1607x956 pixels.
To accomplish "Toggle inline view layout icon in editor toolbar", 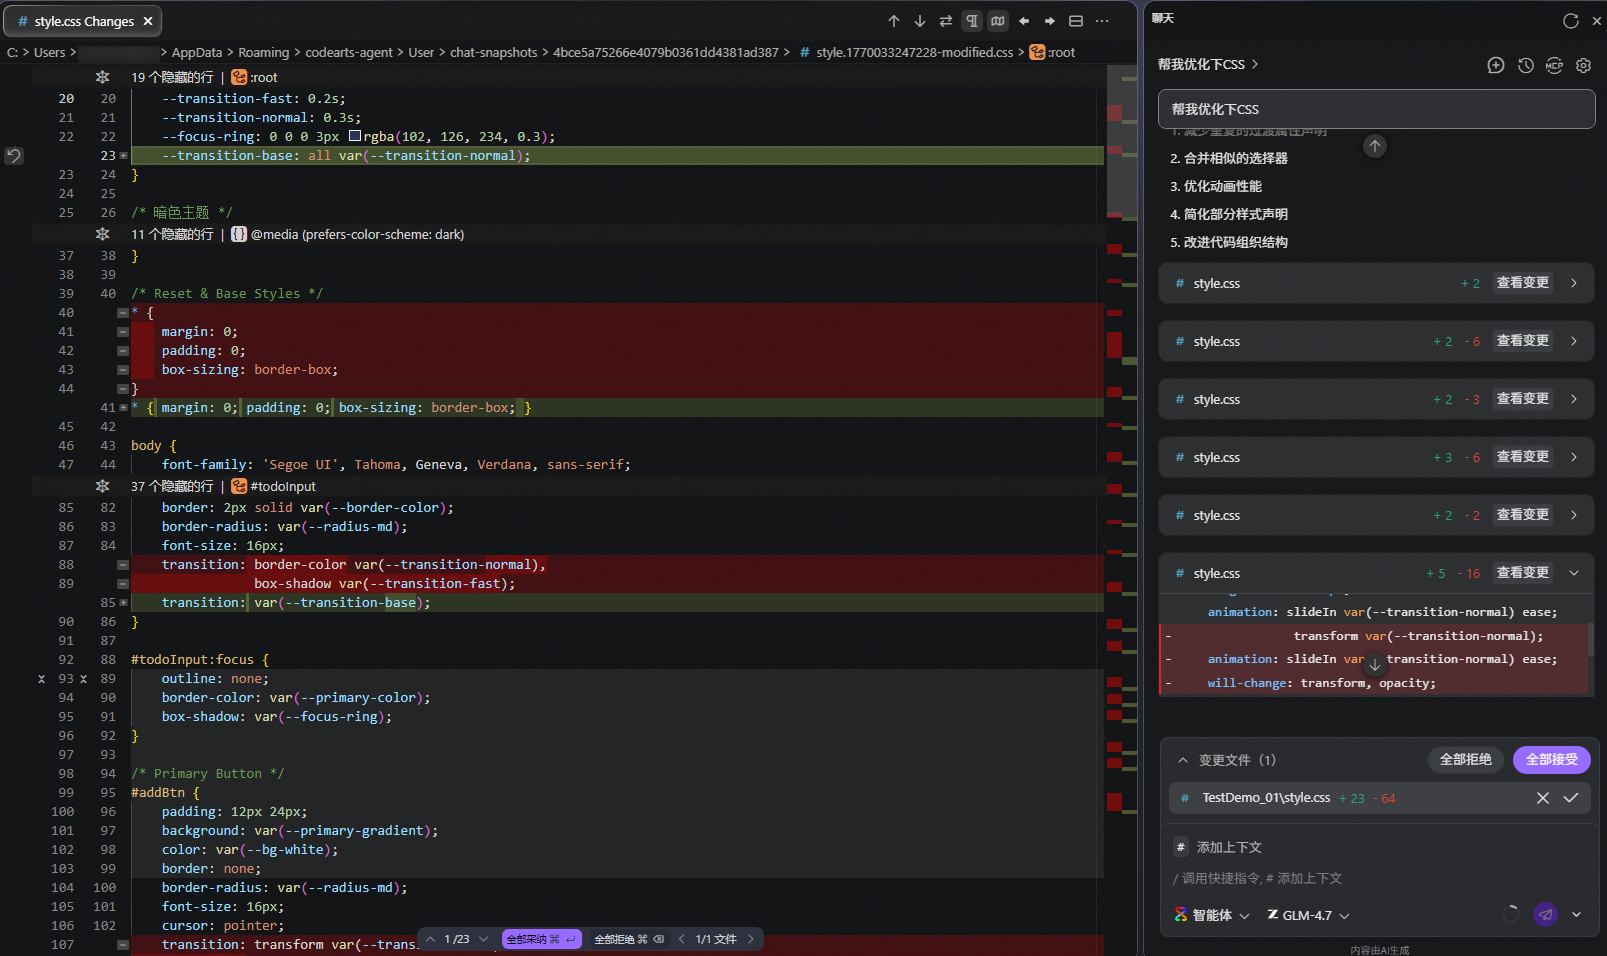I will [1076, 21].
